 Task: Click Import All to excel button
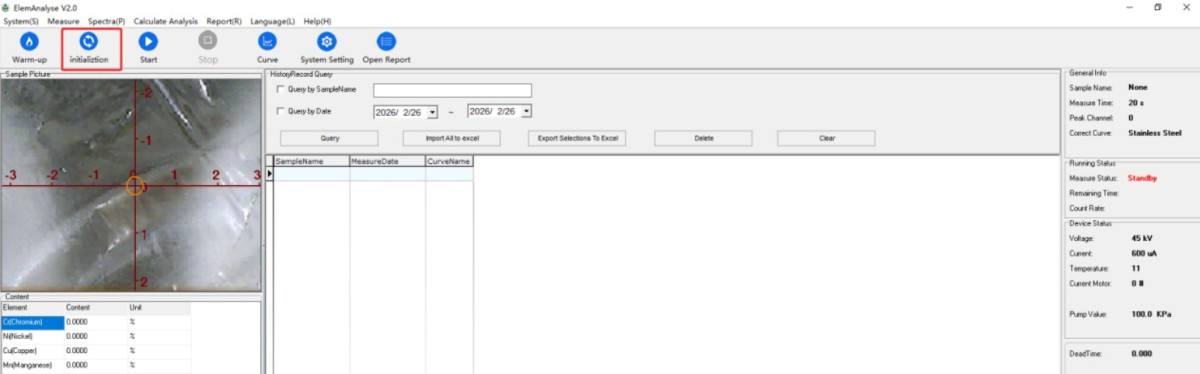(452, 138)
